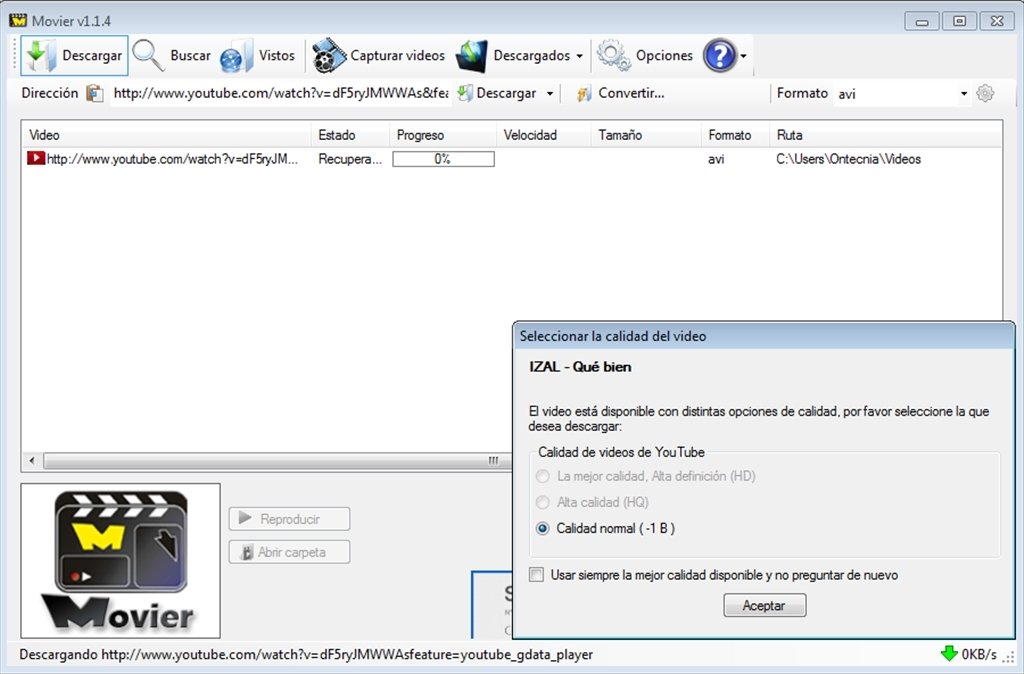This screenshot has width=1024, height=674.
Task: Click the Abrir carpeta button
Action: point(289,553)
